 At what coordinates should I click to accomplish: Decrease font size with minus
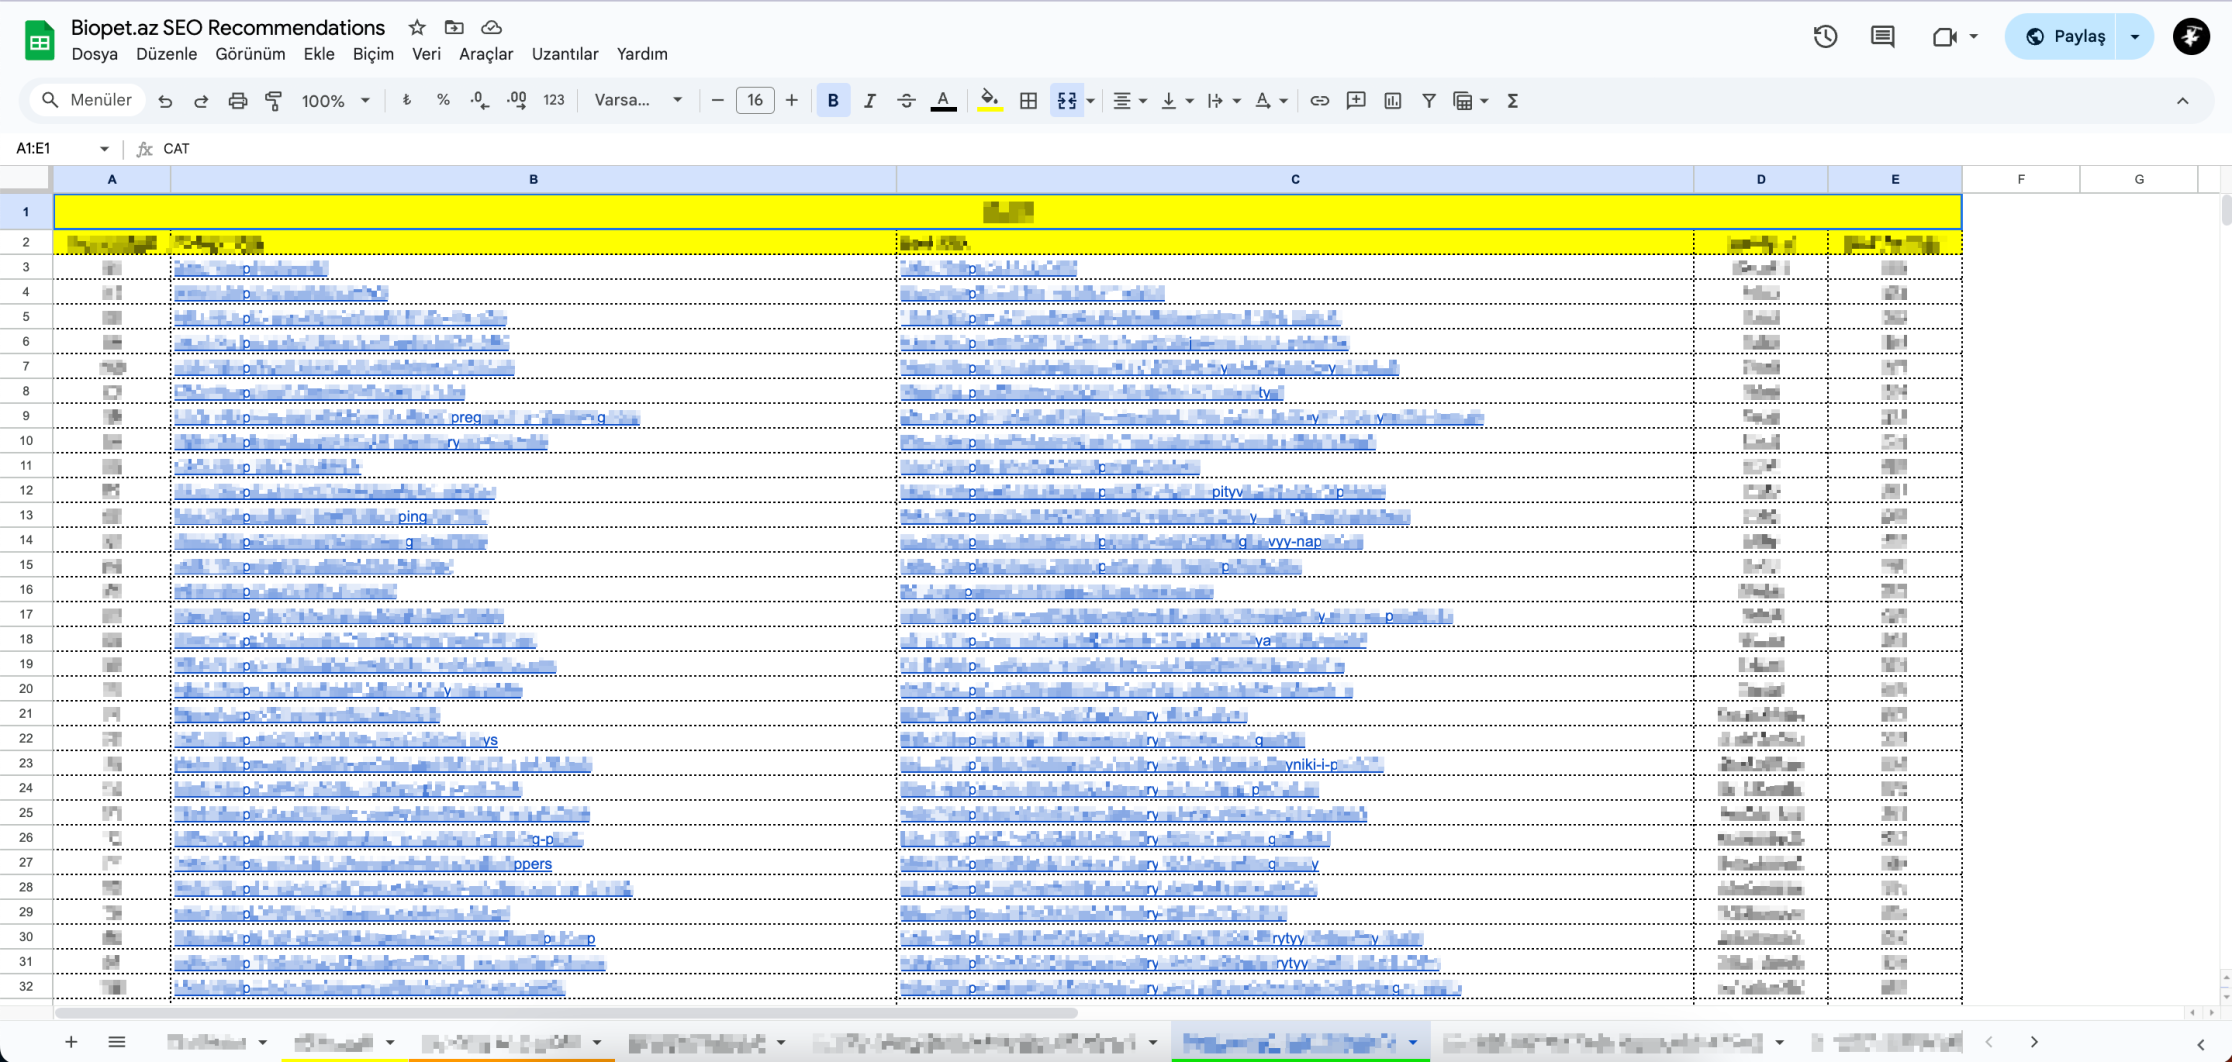(717, 101)
